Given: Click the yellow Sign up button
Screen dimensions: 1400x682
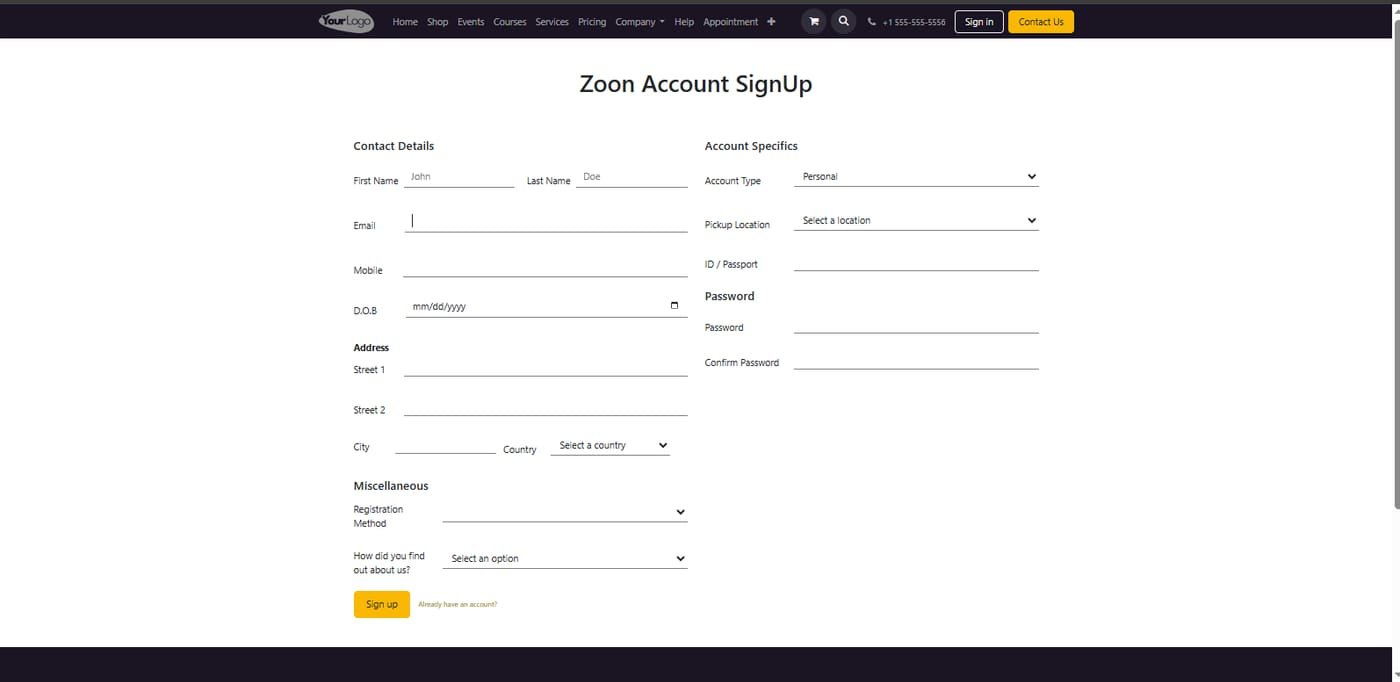Looking at the screenshot, I should pos(382,604).
